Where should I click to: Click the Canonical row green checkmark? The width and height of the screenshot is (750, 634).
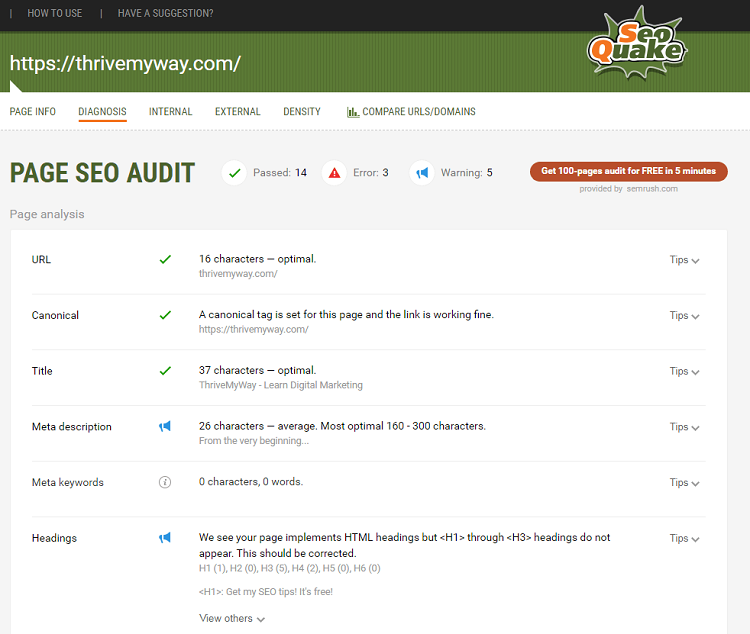(165, 315)
